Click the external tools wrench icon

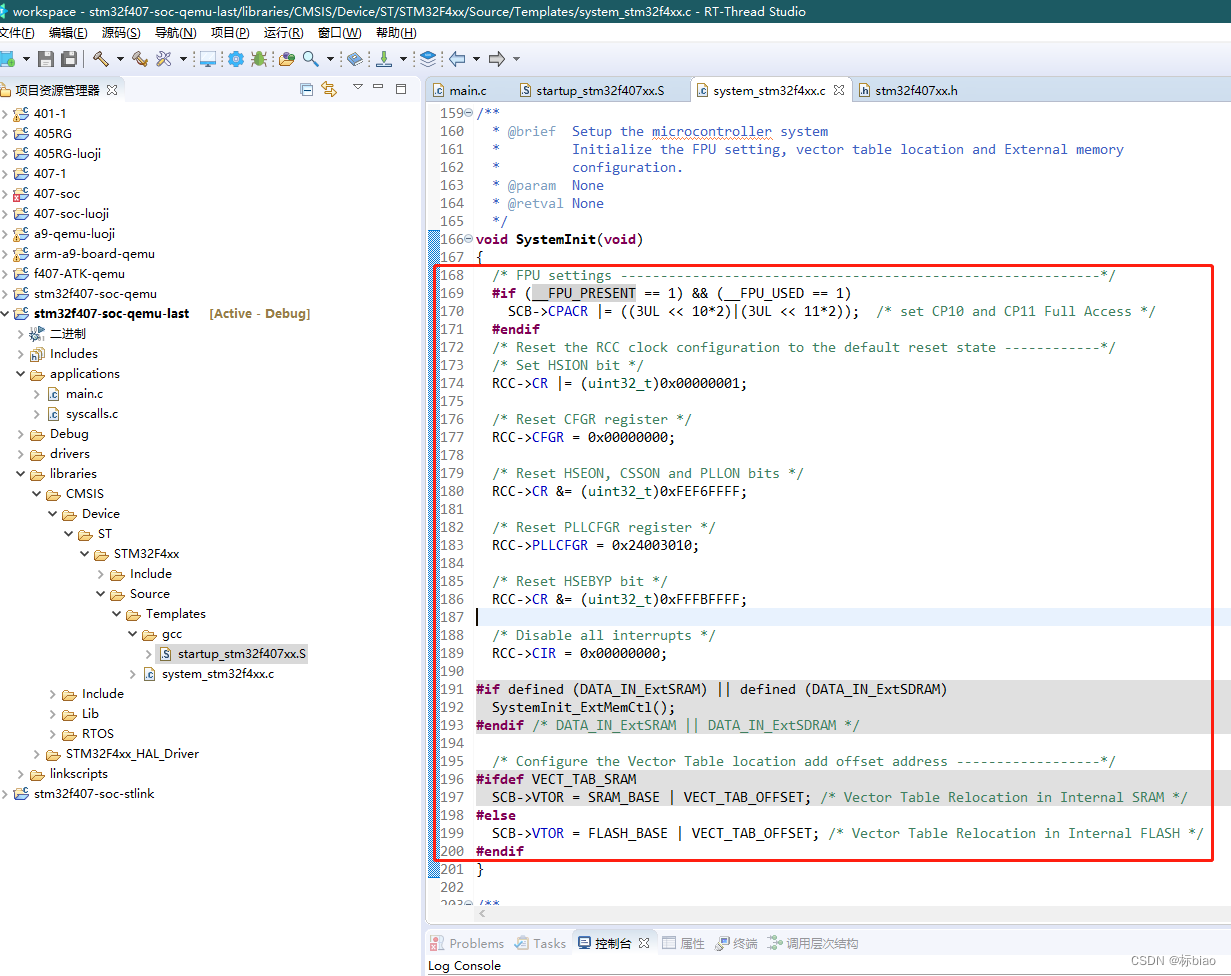(x=162, y=58)
